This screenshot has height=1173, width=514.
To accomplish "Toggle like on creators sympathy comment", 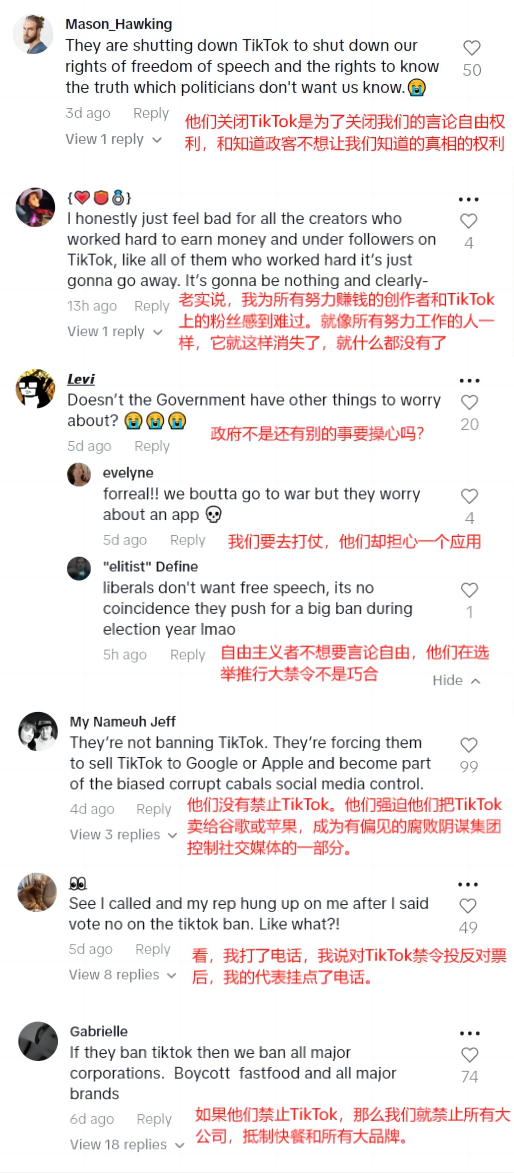I will point(468,221).
